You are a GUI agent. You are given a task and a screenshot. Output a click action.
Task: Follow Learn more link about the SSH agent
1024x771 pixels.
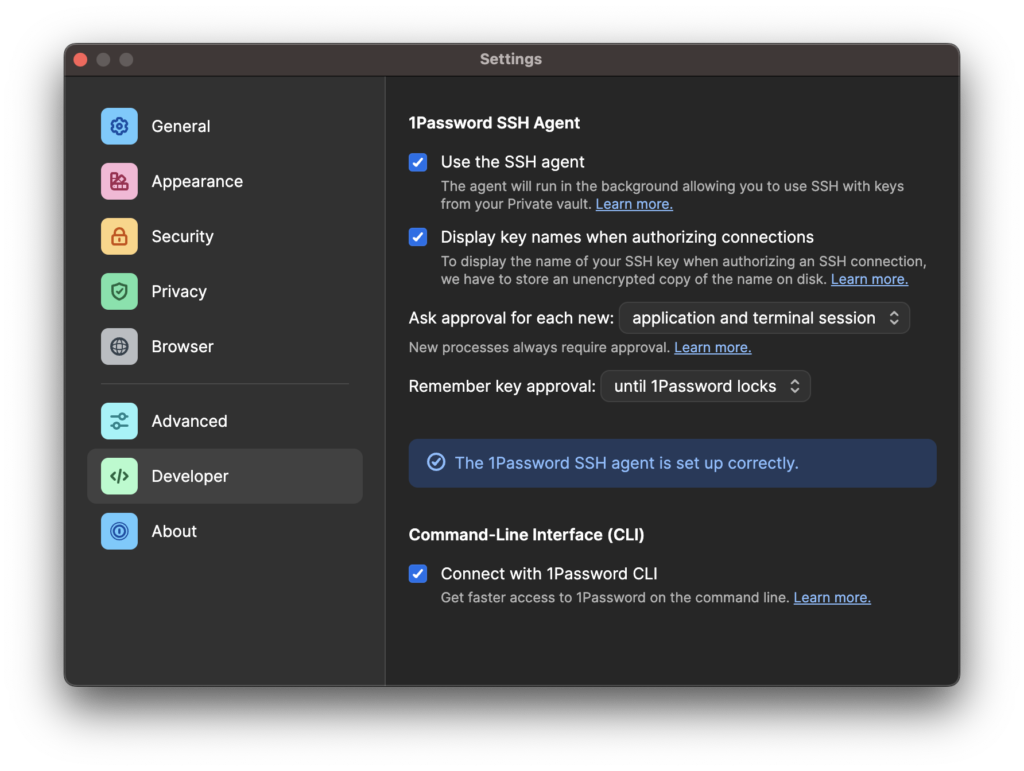(634, 204)
